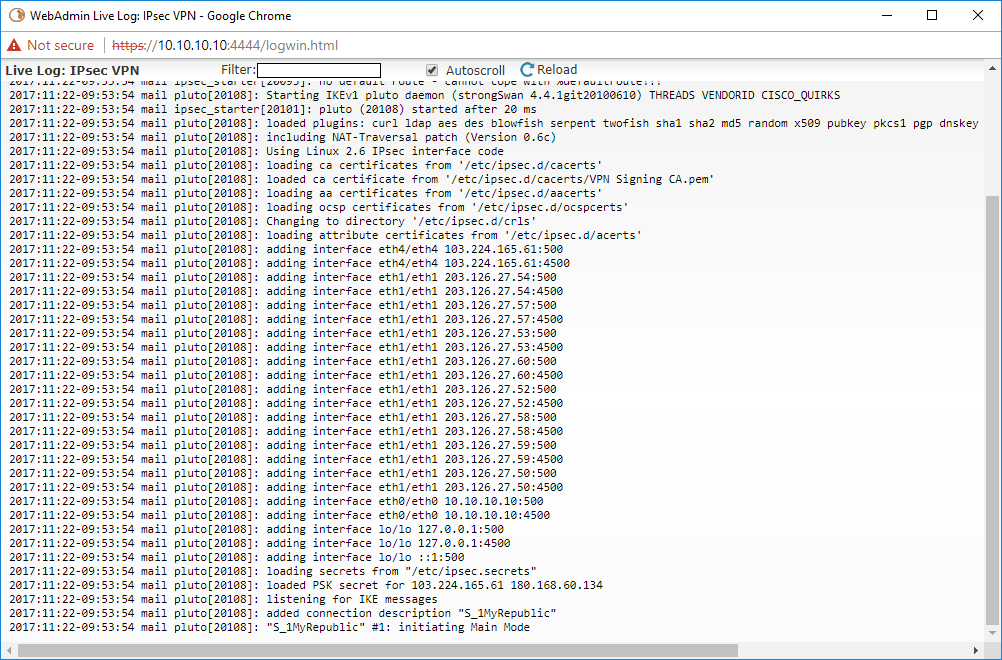Click the "including NAT-Traversal patch" log line
Image resolution: width=1002 pixels, height=660 pixels.
click(282, 137)
